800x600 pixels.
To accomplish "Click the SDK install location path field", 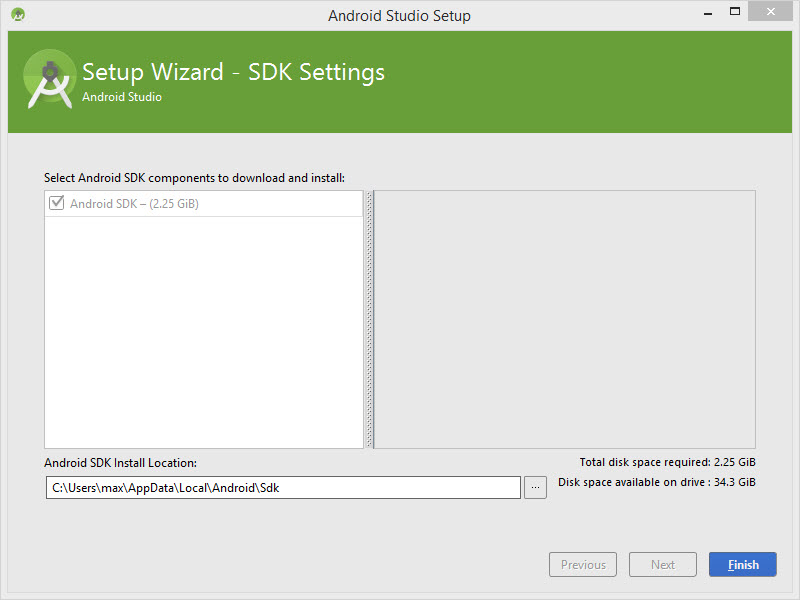I will [x=283, y=488].
